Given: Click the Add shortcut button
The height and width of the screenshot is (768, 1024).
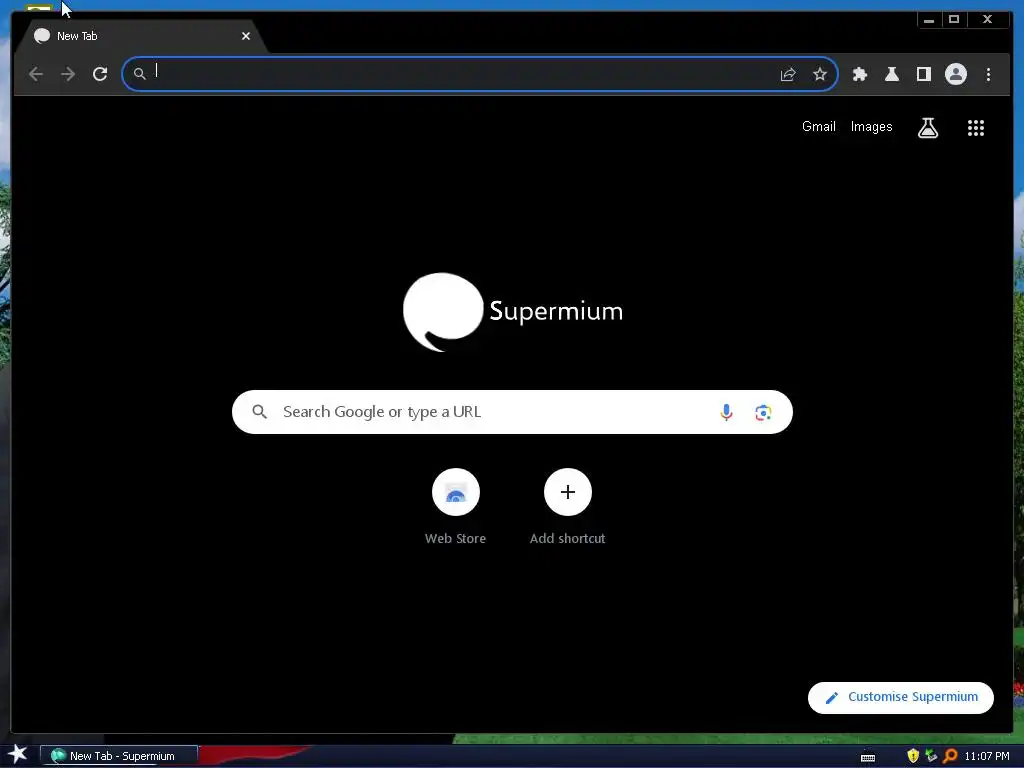Looking at the screenshot, I should [568, 507].
